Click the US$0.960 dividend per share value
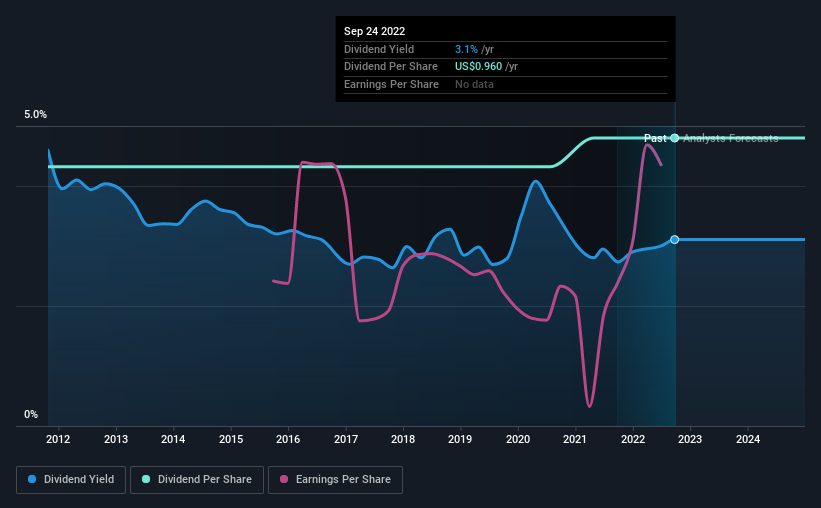 [479, 67]
